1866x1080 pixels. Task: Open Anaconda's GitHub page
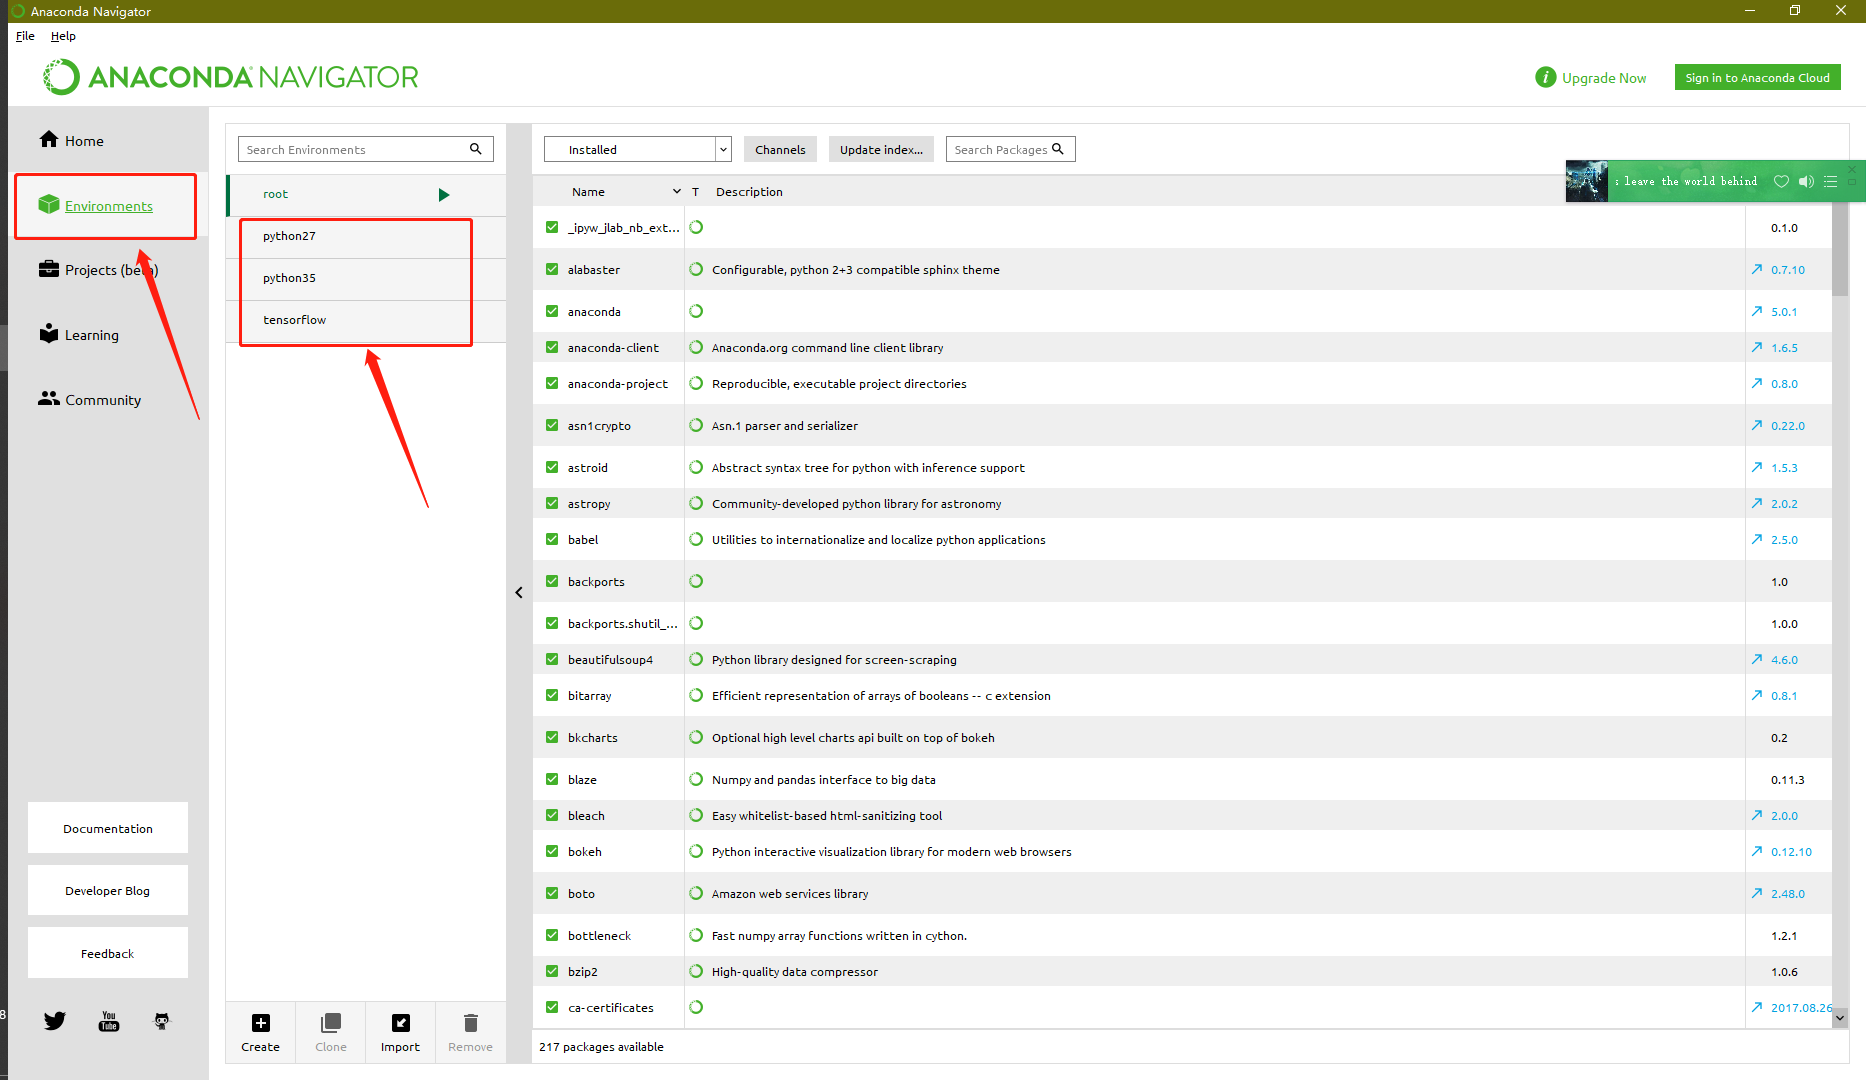pos(161,1020)
